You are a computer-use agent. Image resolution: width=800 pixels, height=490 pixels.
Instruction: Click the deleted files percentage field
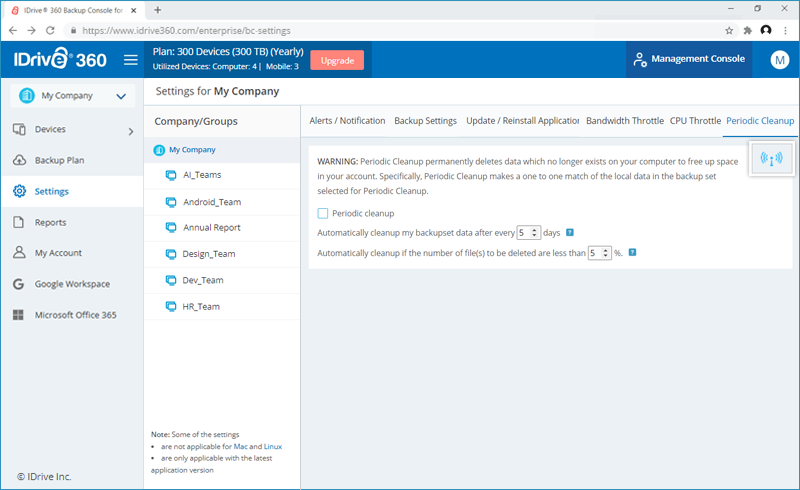click(599, 253)
